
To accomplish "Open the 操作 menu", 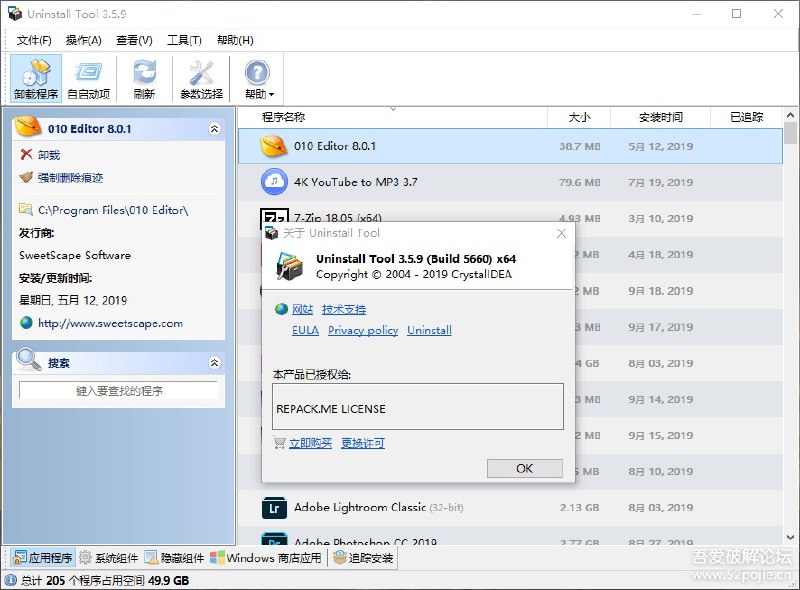I will coord(85,40).
